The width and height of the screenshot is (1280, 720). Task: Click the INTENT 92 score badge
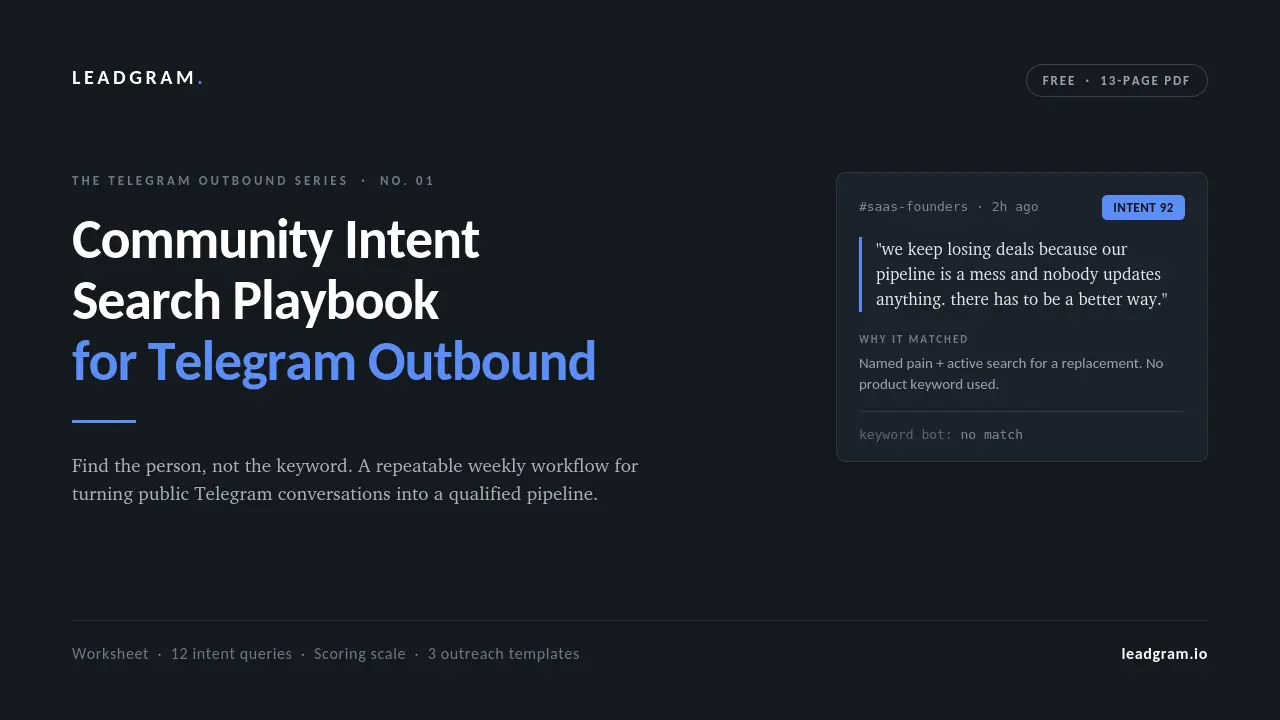[1143, 208]
